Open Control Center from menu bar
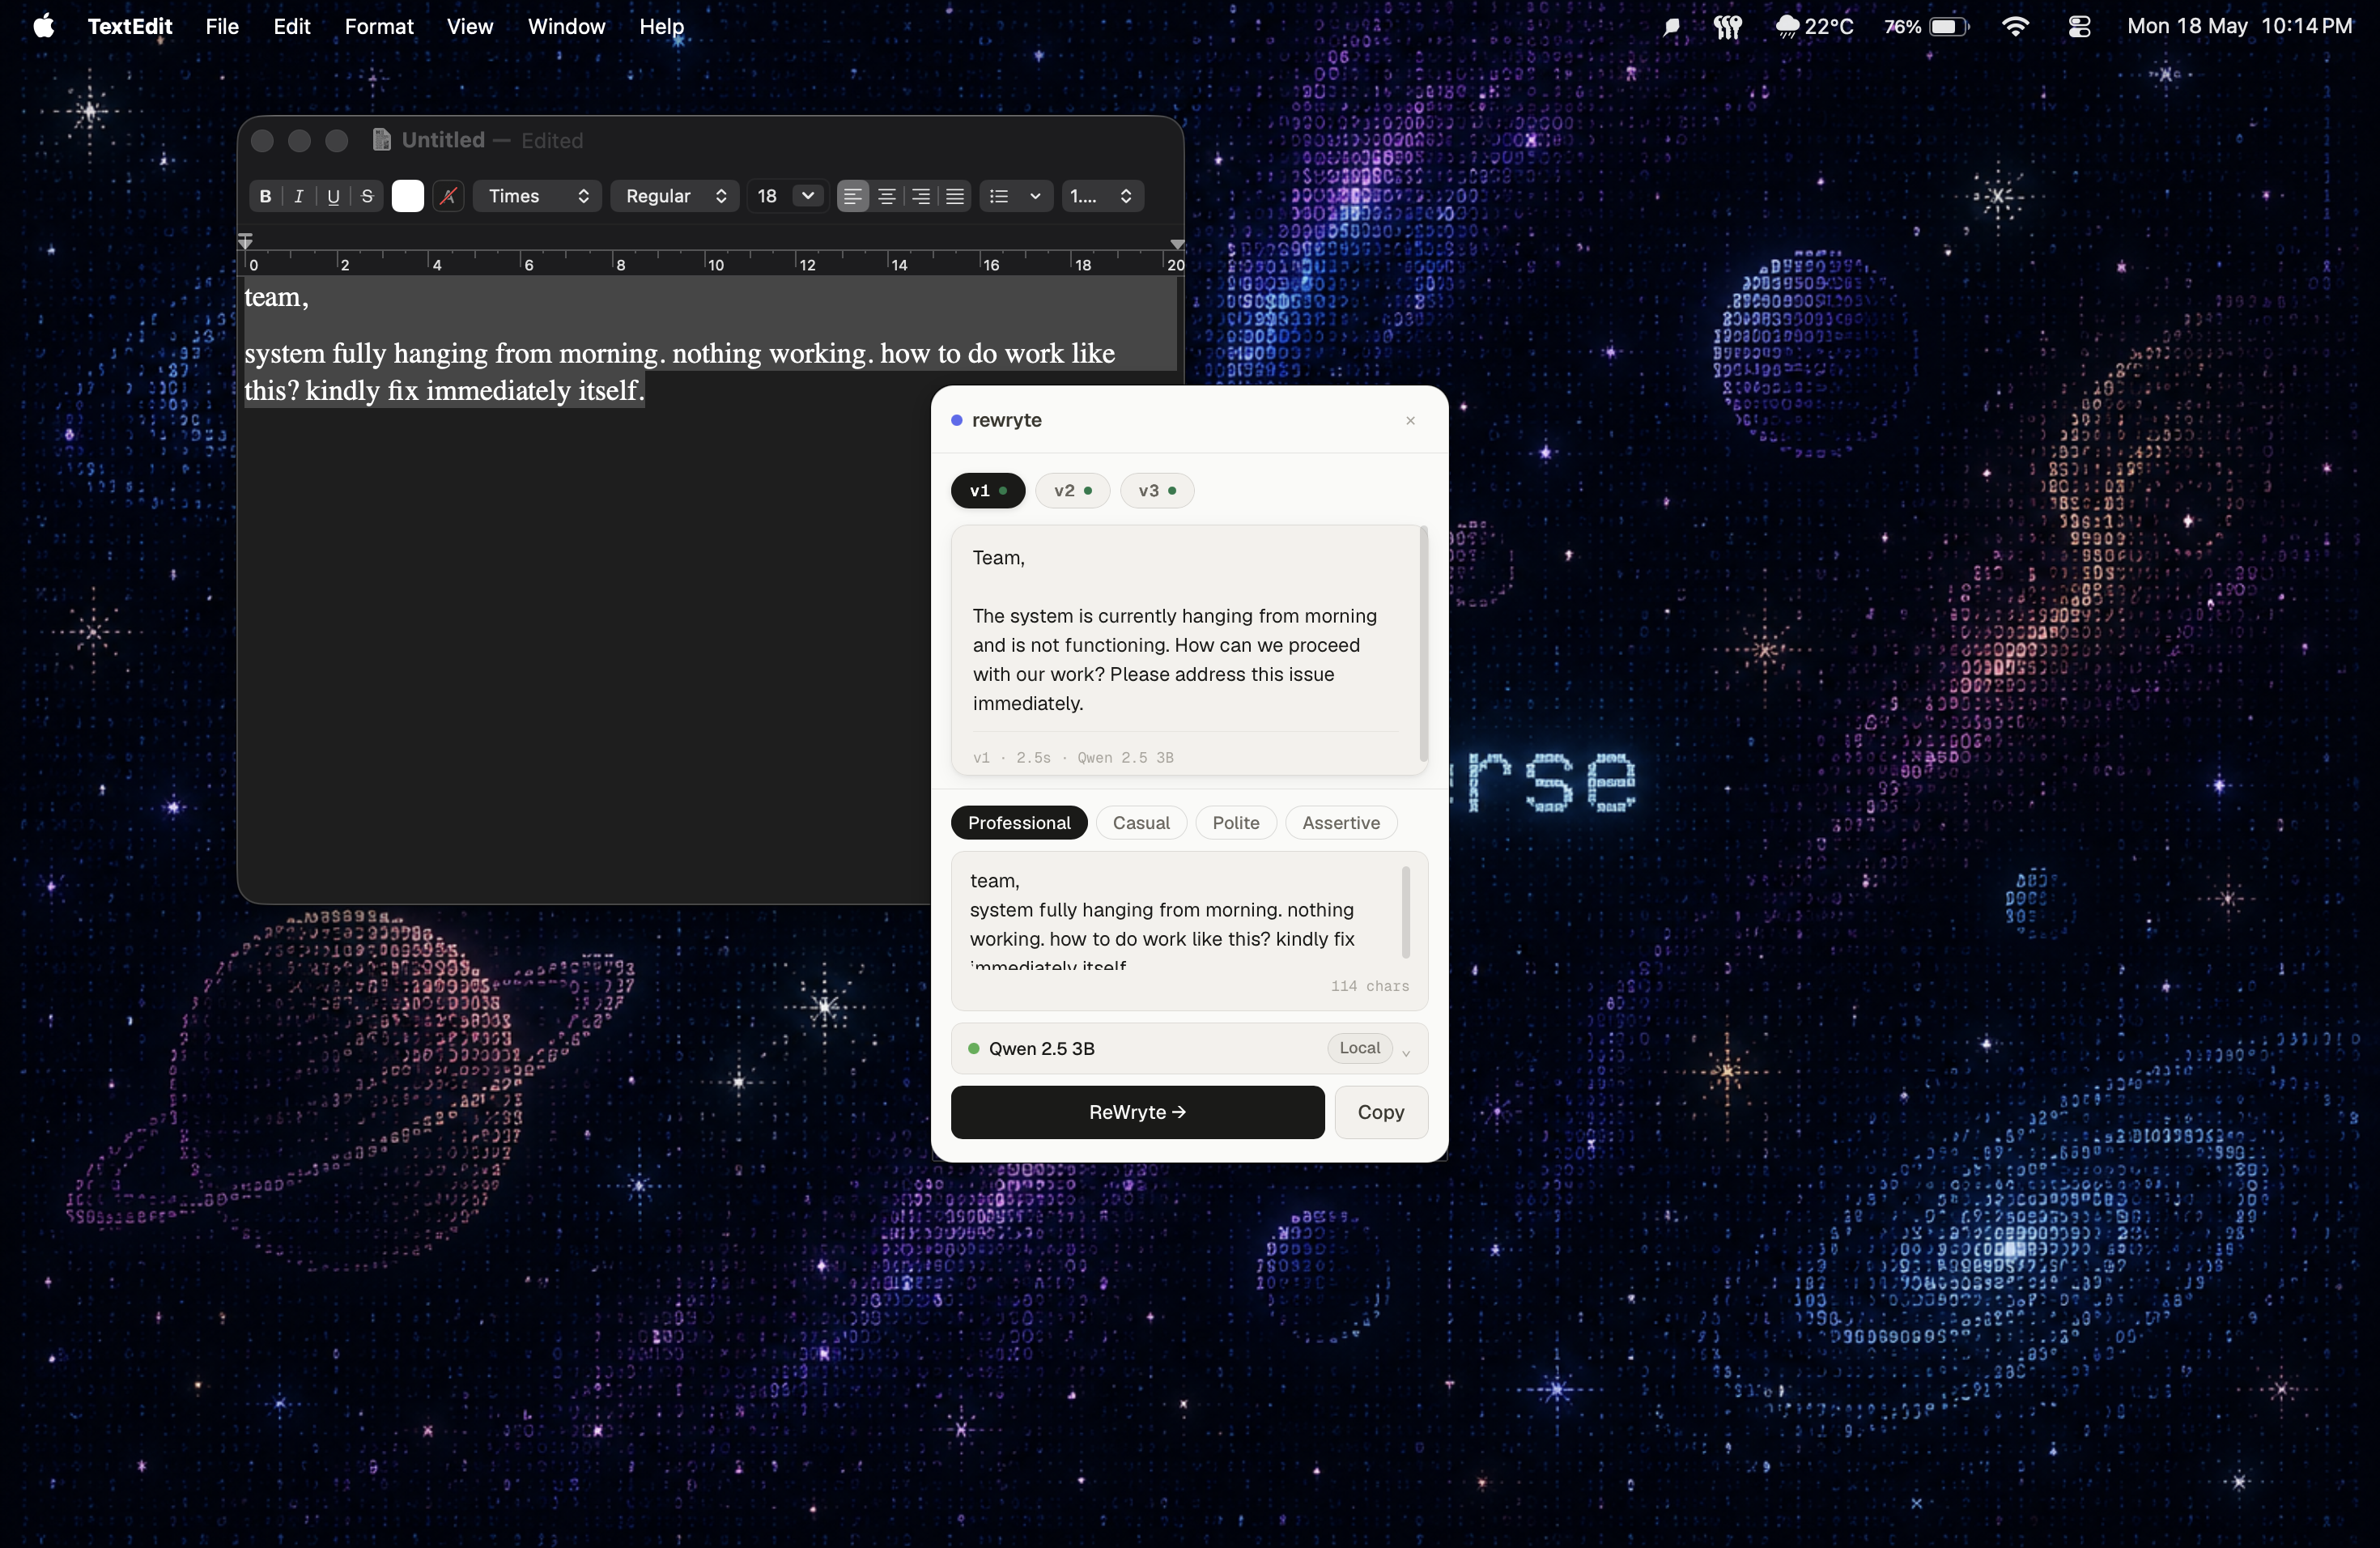 (2079, 27)
